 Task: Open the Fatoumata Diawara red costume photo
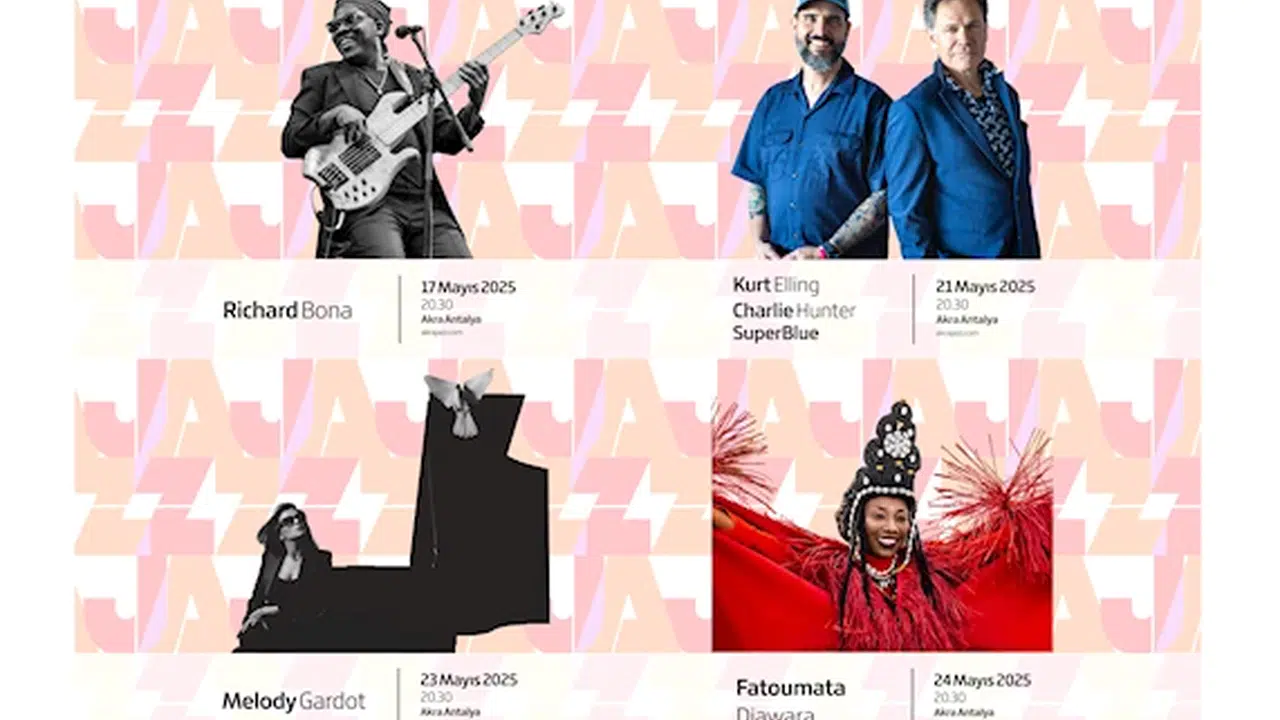click(882, 525)
